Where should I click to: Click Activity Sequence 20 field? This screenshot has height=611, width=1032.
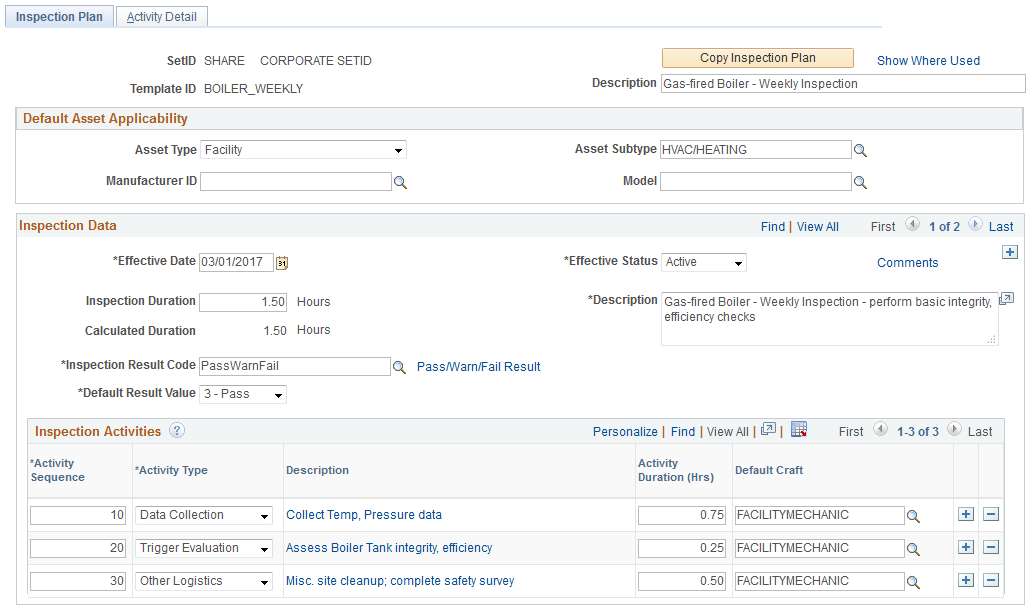coord(78,548)
